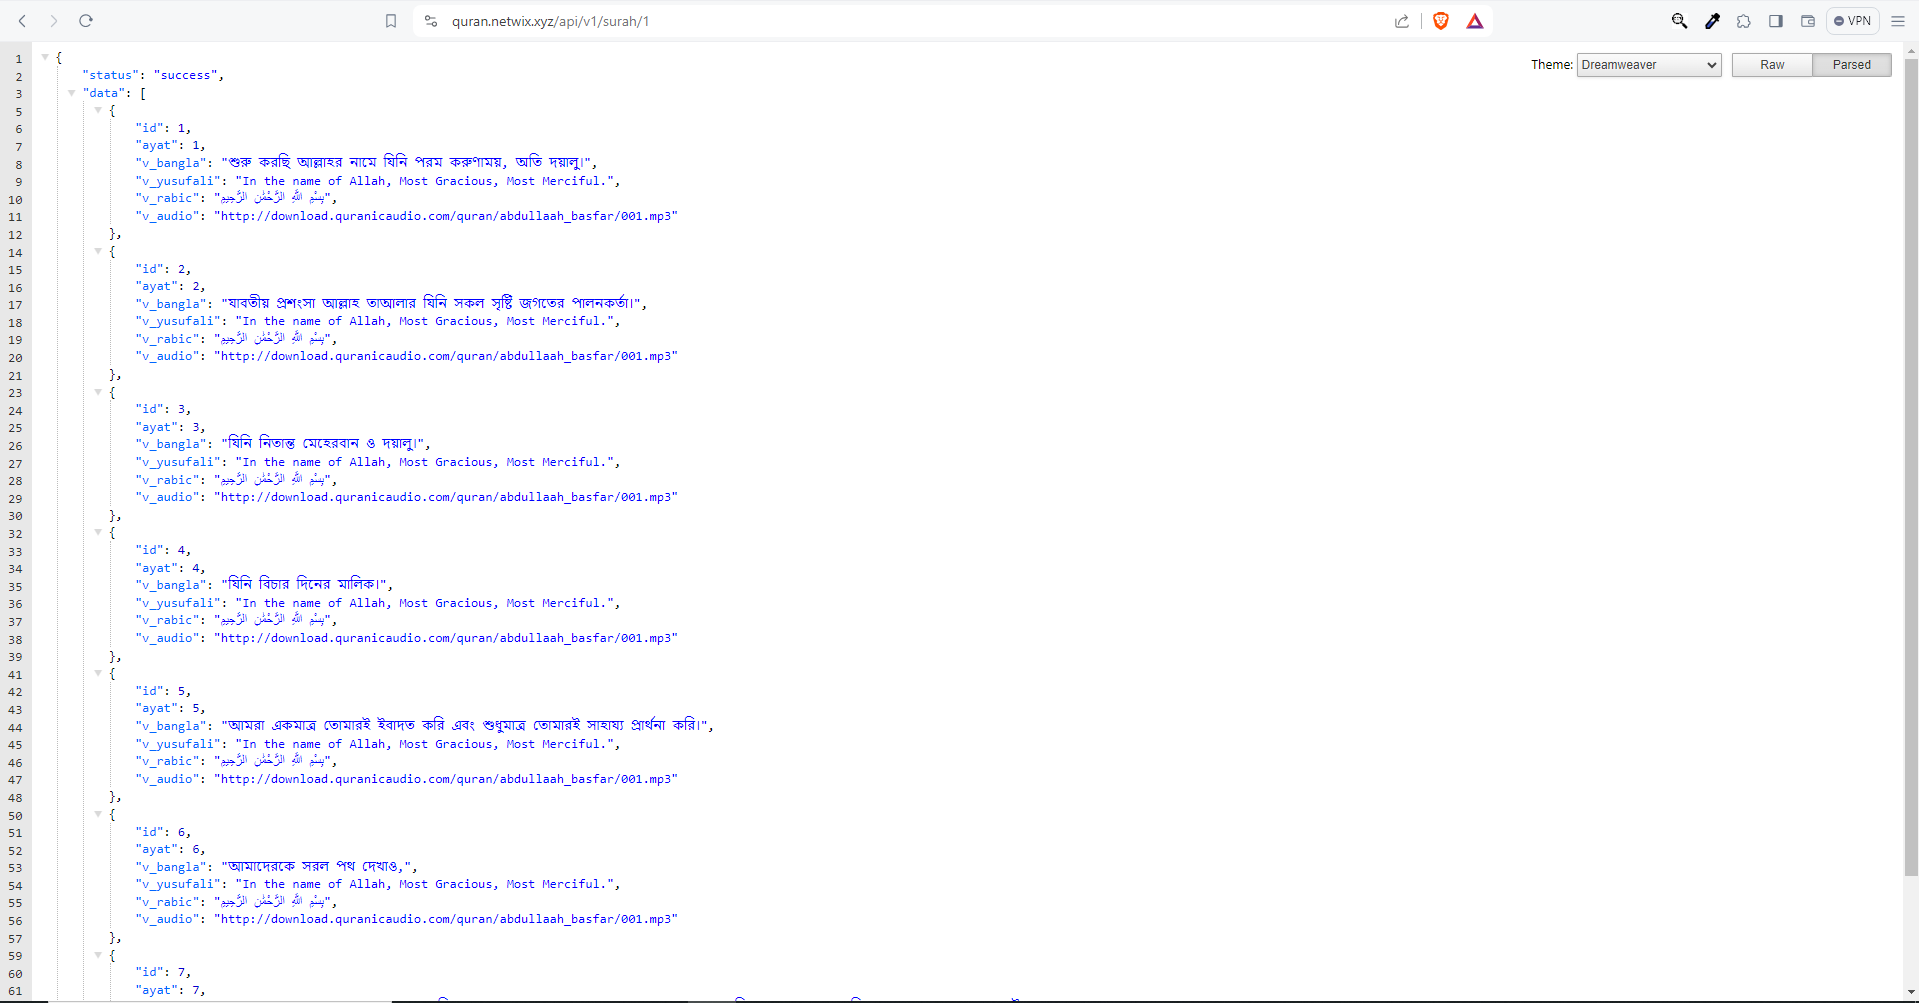This screenshot has height=1003, width=1919.
Task: Collapse the object with id 1
Action: pos(98,111)
